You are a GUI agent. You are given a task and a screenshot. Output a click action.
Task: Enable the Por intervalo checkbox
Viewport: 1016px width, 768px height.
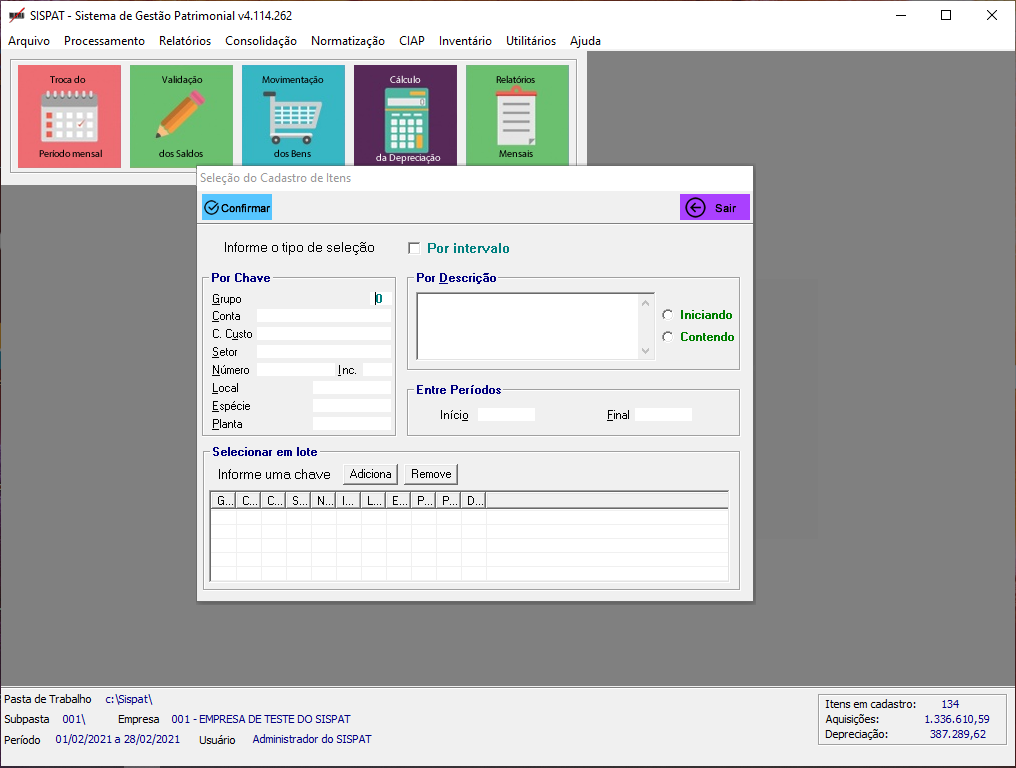coord(414,248)
